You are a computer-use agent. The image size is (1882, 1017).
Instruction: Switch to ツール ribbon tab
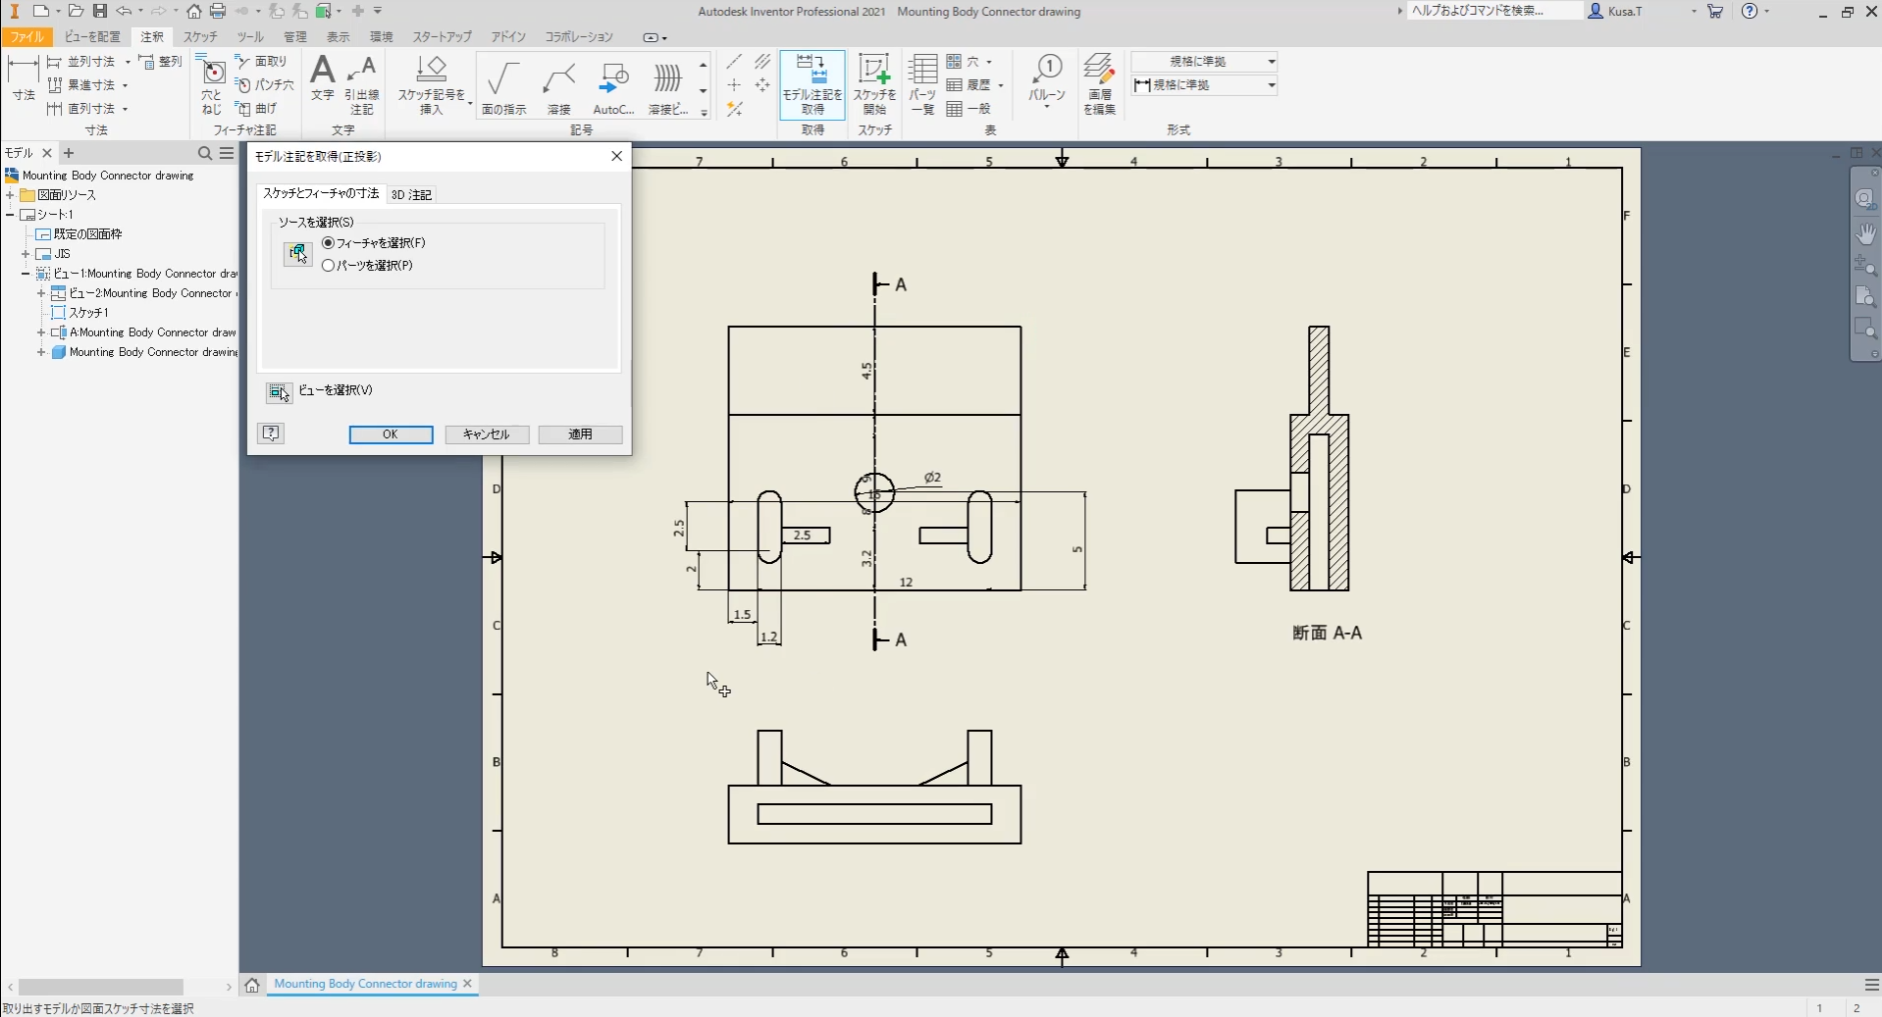click(x=250, y=37)
